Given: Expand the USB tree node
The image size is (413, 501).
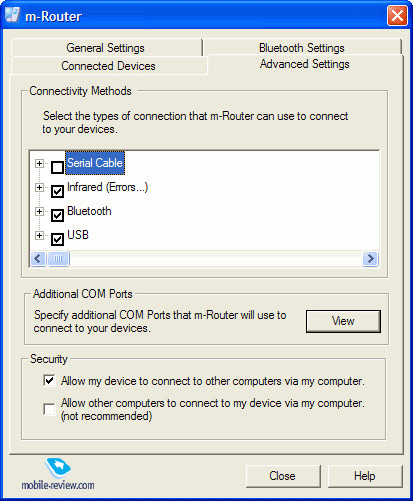Looking at the screenshot, I should coord(39,235).
